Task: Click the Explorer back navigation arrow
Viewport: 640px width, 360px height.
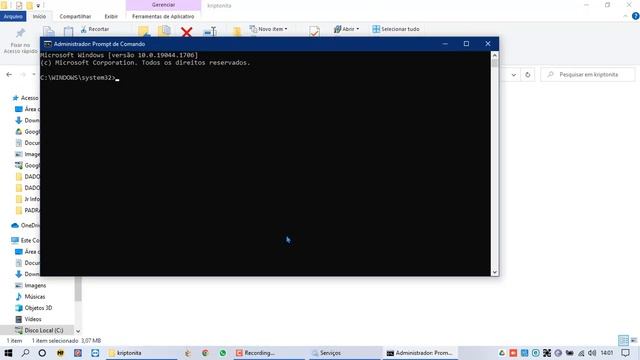Action: 9,74
